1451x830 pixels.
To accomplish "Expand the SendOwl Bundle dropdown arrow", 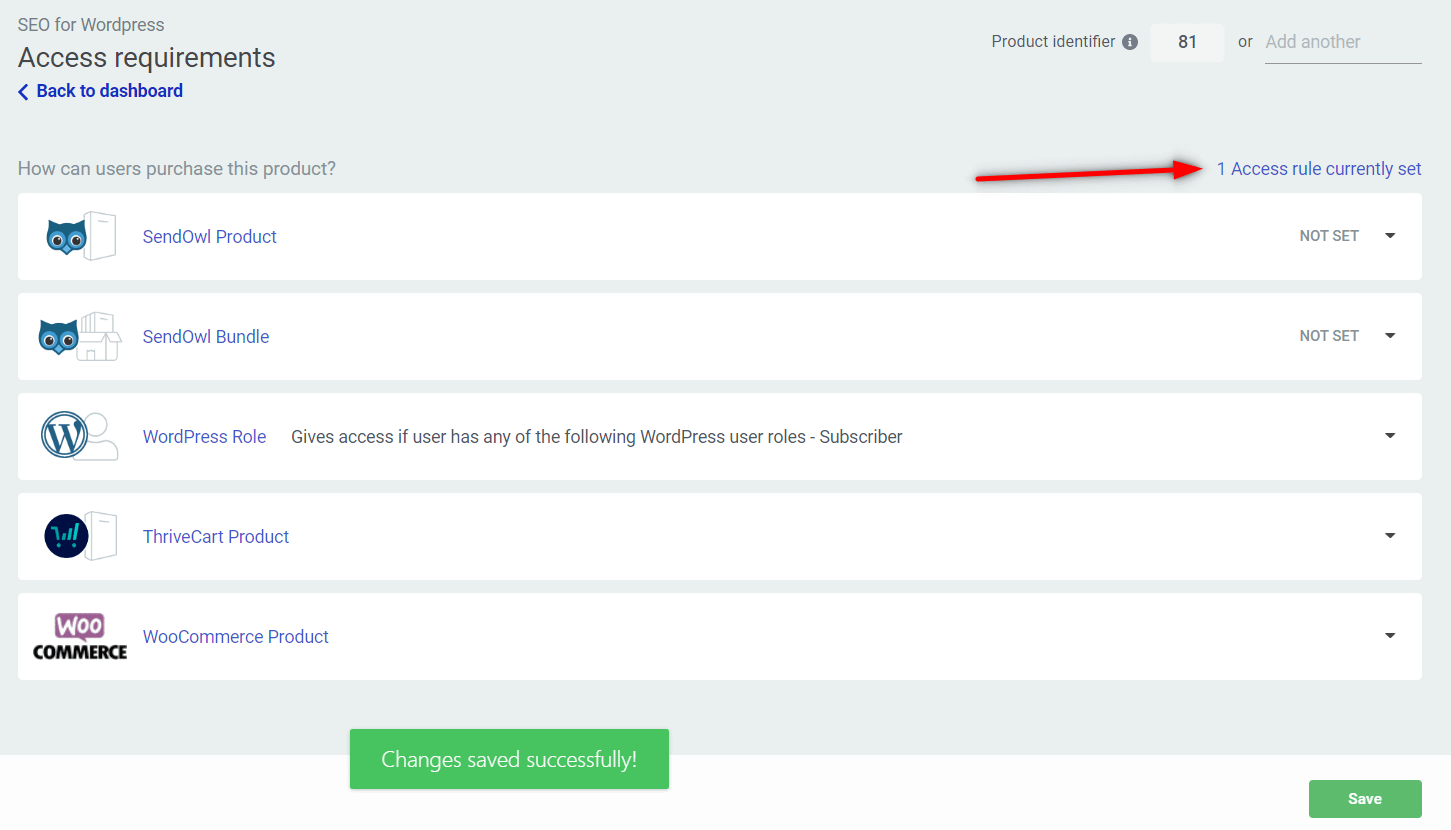I will pyautogui.click(x=1390, y=336).
